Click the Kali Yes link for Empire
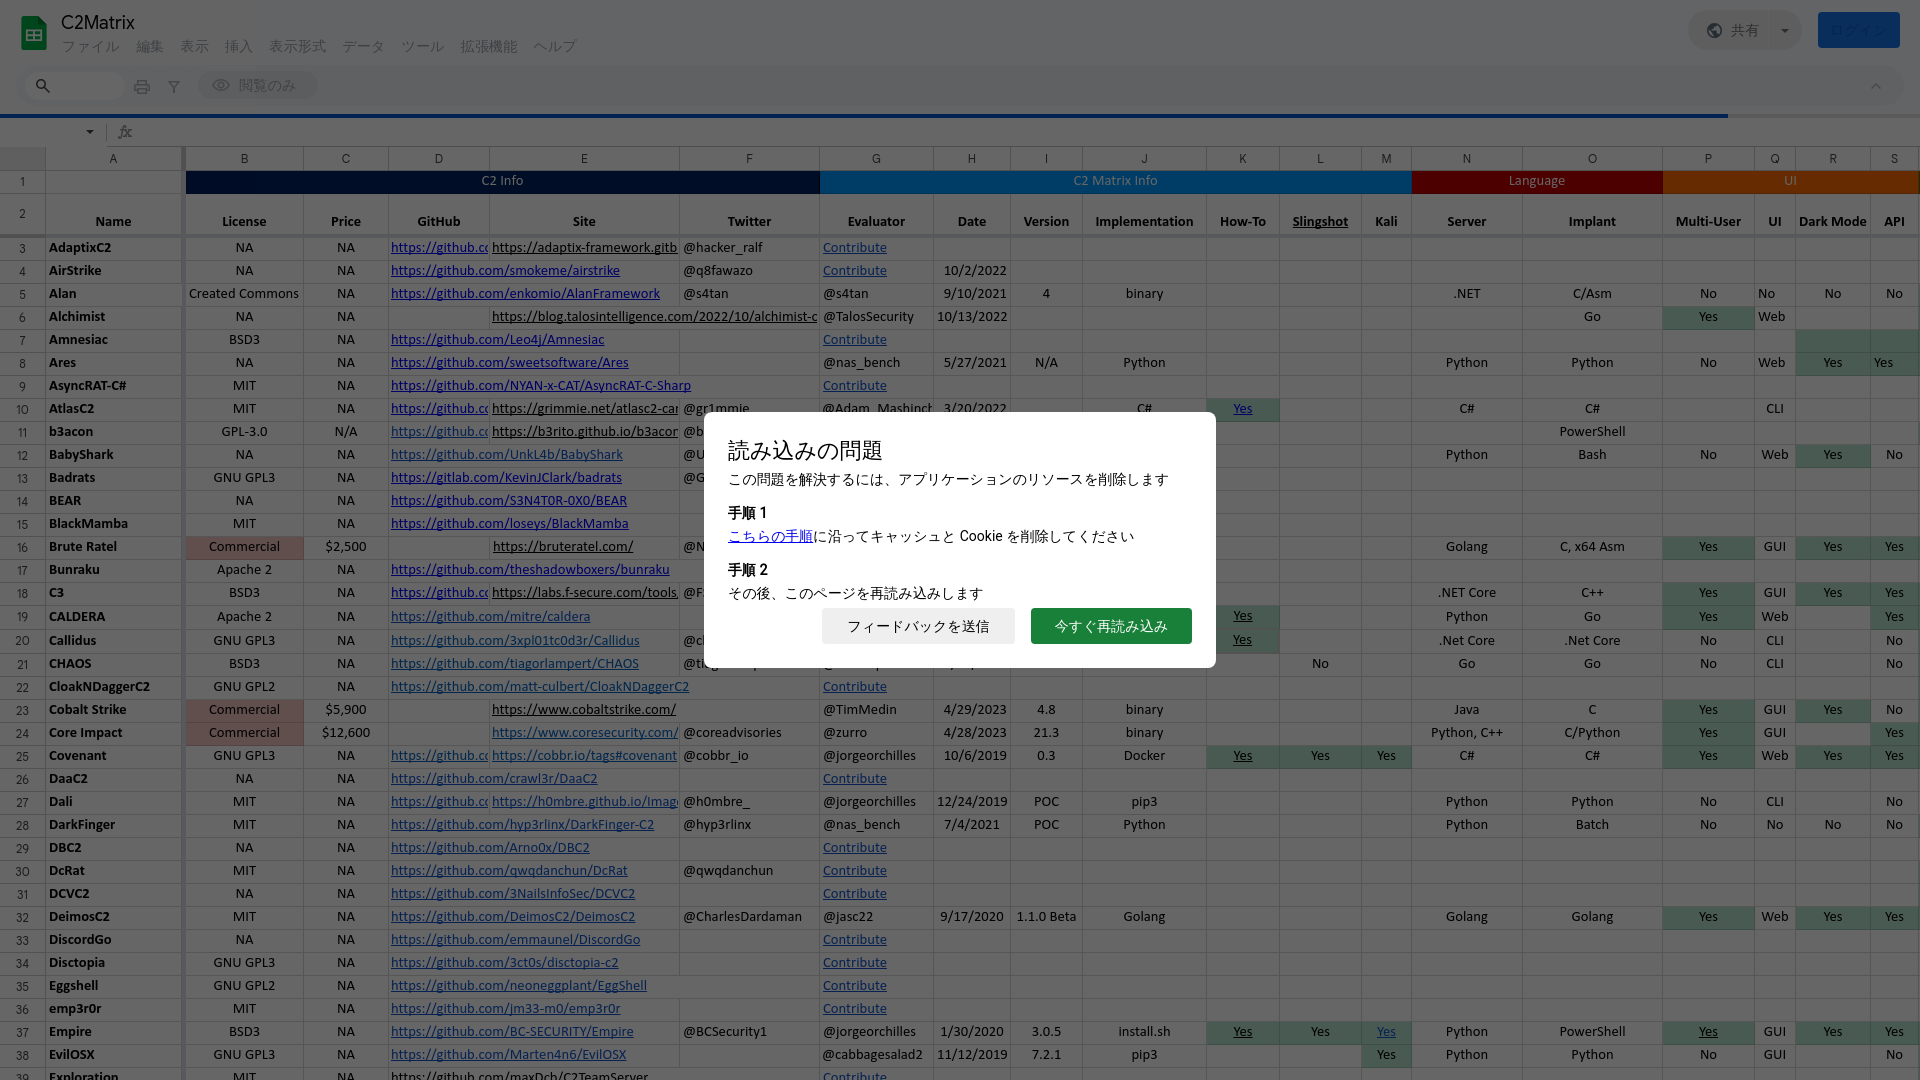The image size is (1920, 1080). (x=1386, y=1032)
